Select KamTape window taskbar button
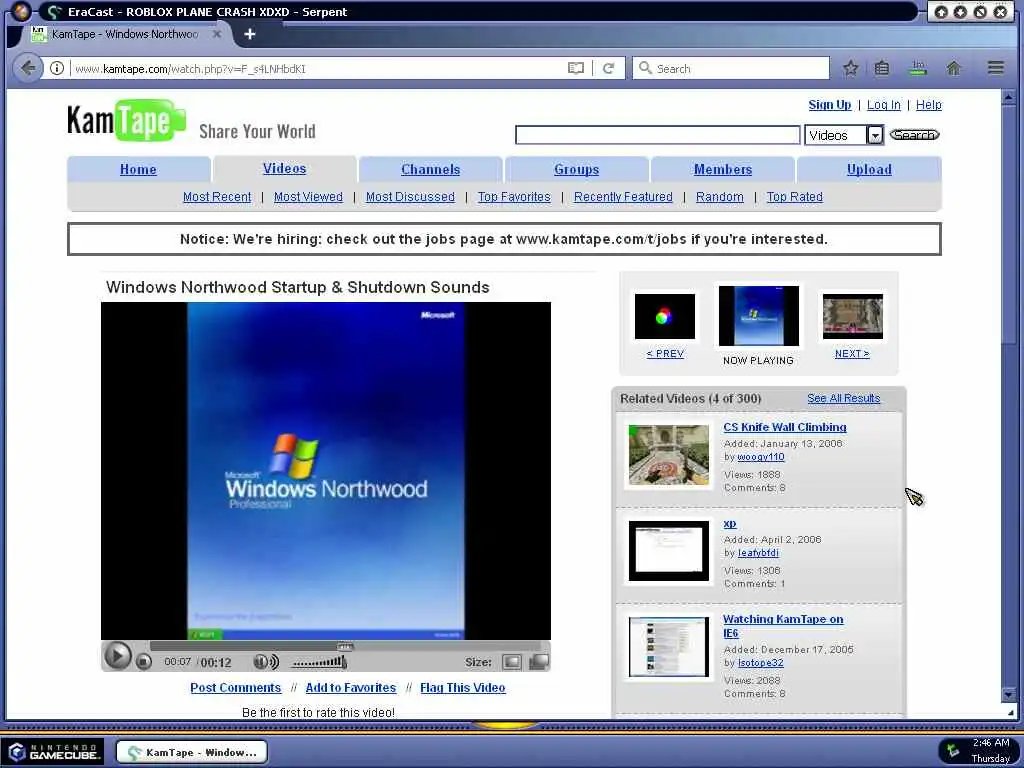This screenshot has width=1024, height=768. click(192, 752)
